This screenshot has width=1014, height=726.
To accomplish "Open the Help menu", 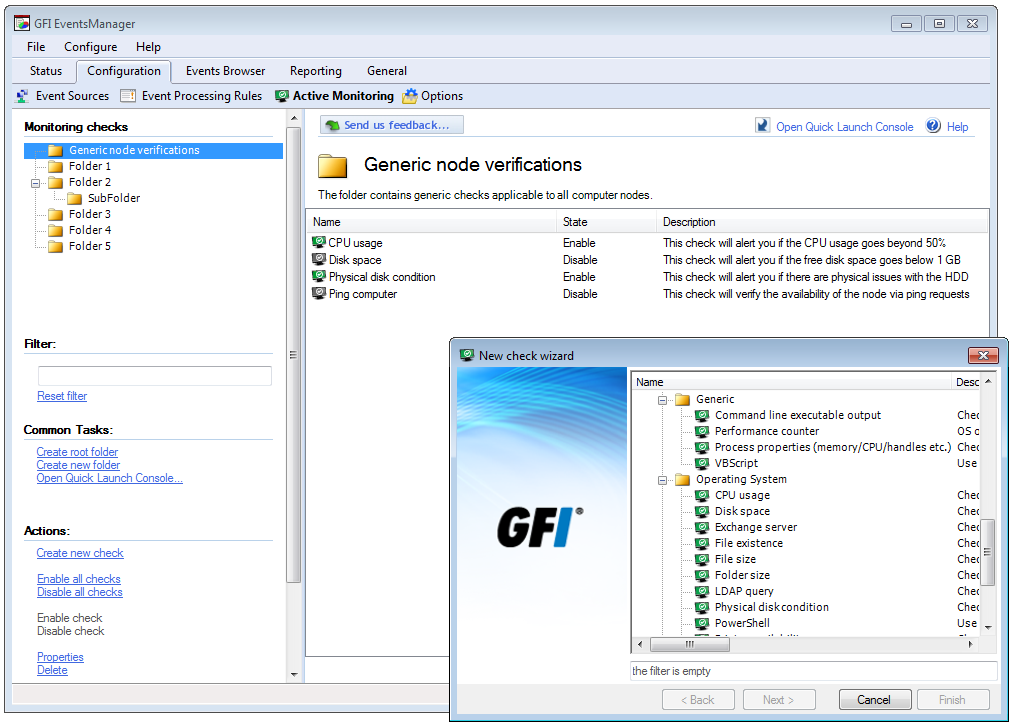I will pos(148,47).
